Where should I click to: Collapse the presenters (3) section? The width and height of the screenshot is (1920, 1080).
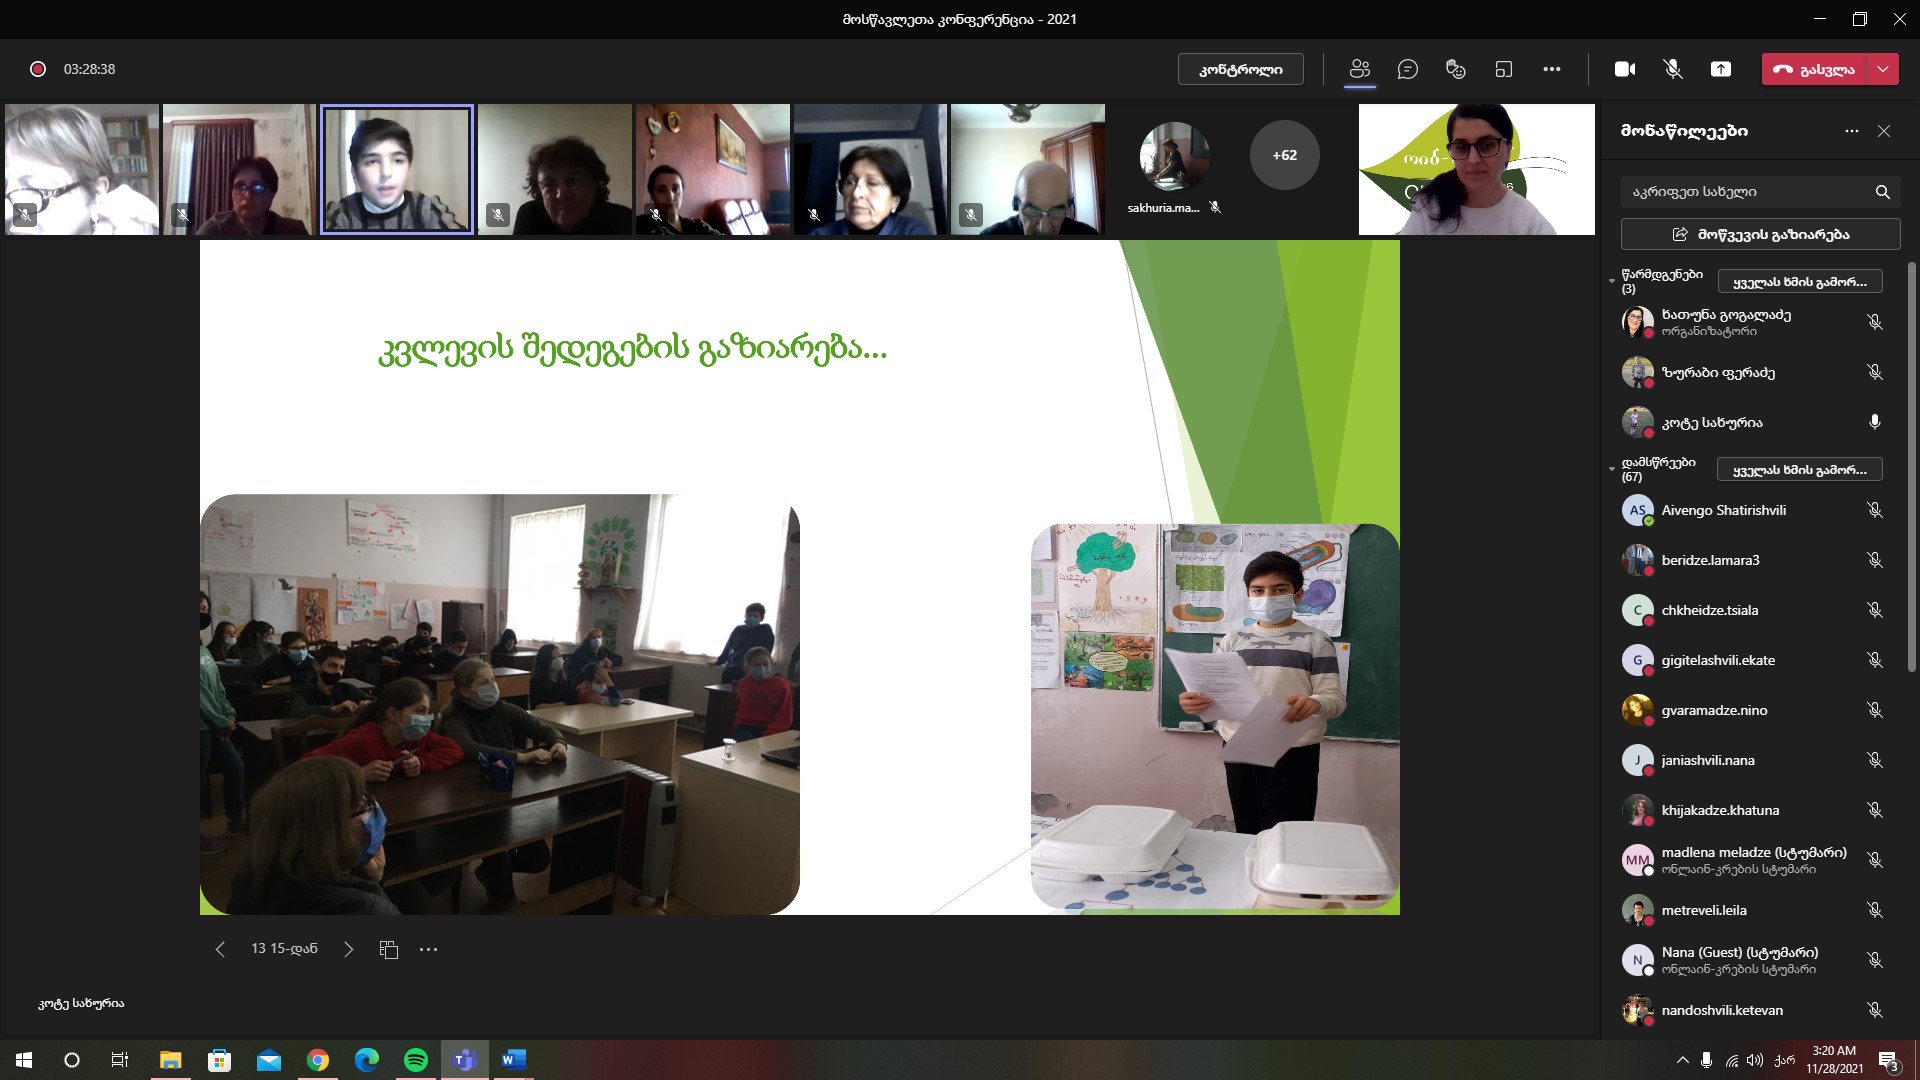point(1612,281)
